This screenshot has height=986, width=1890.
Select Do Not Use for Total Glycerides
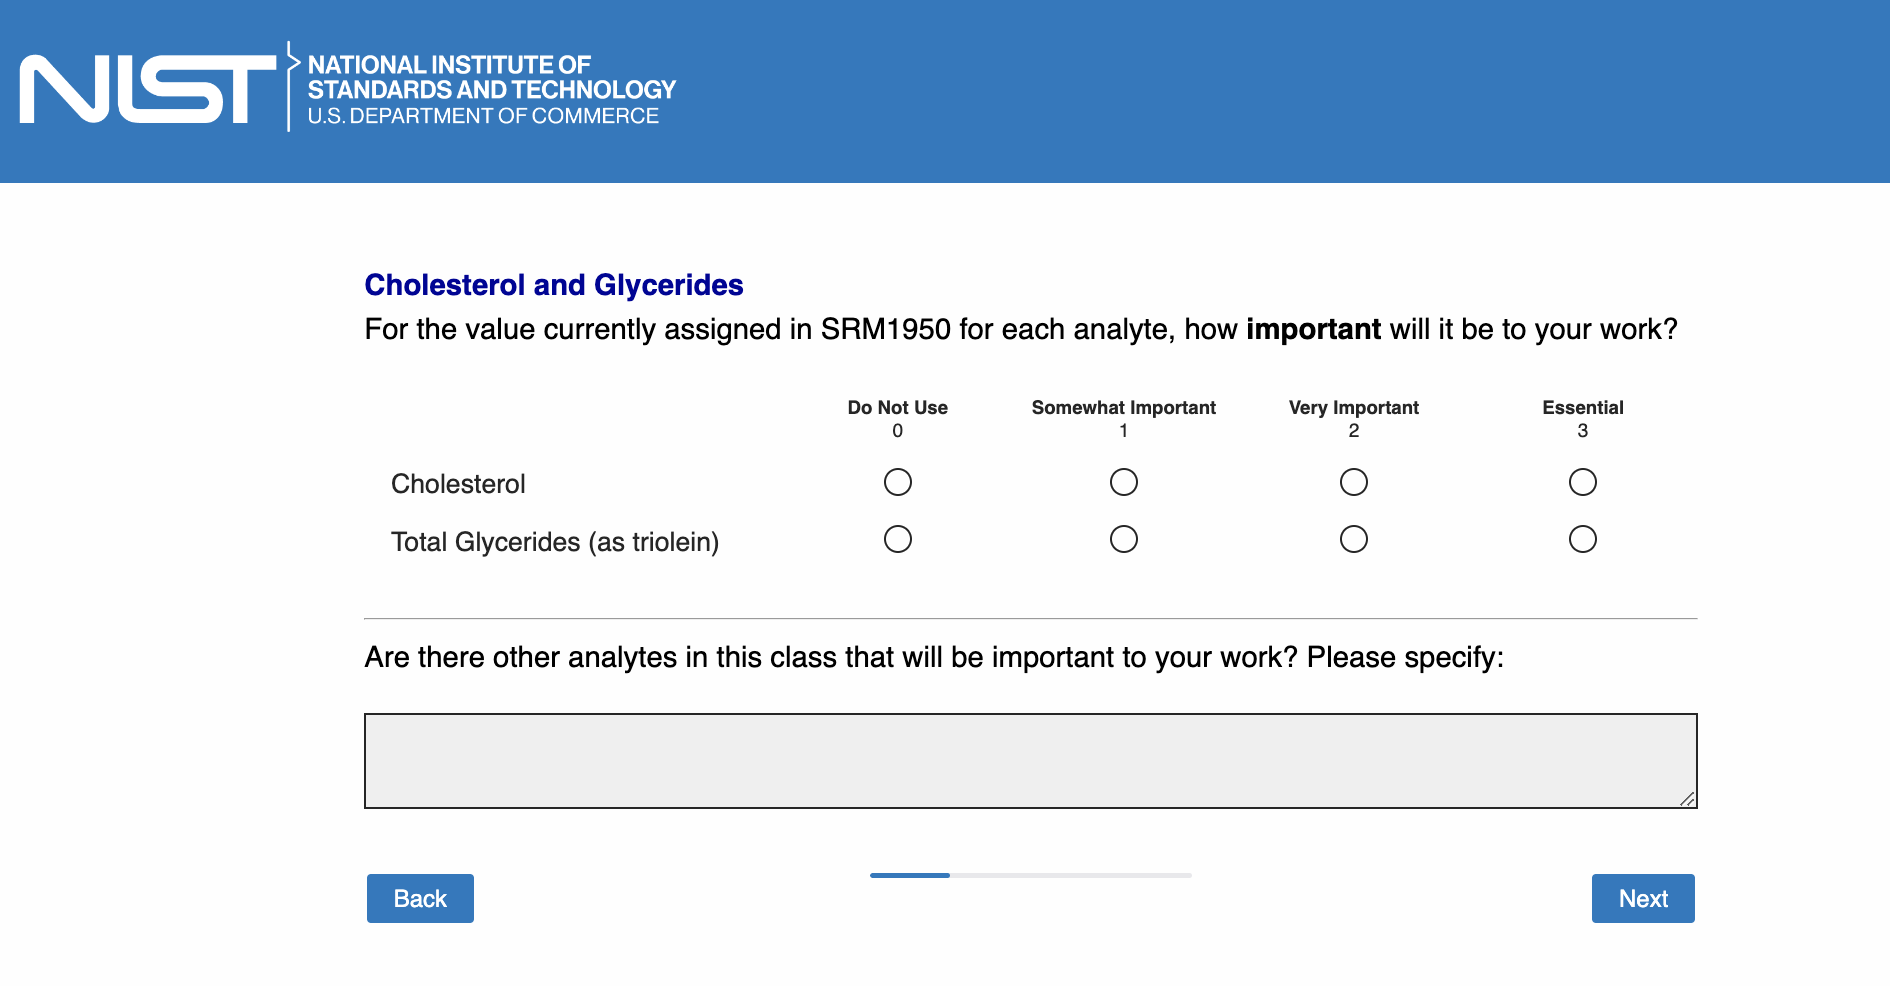(x=897, y=540)
